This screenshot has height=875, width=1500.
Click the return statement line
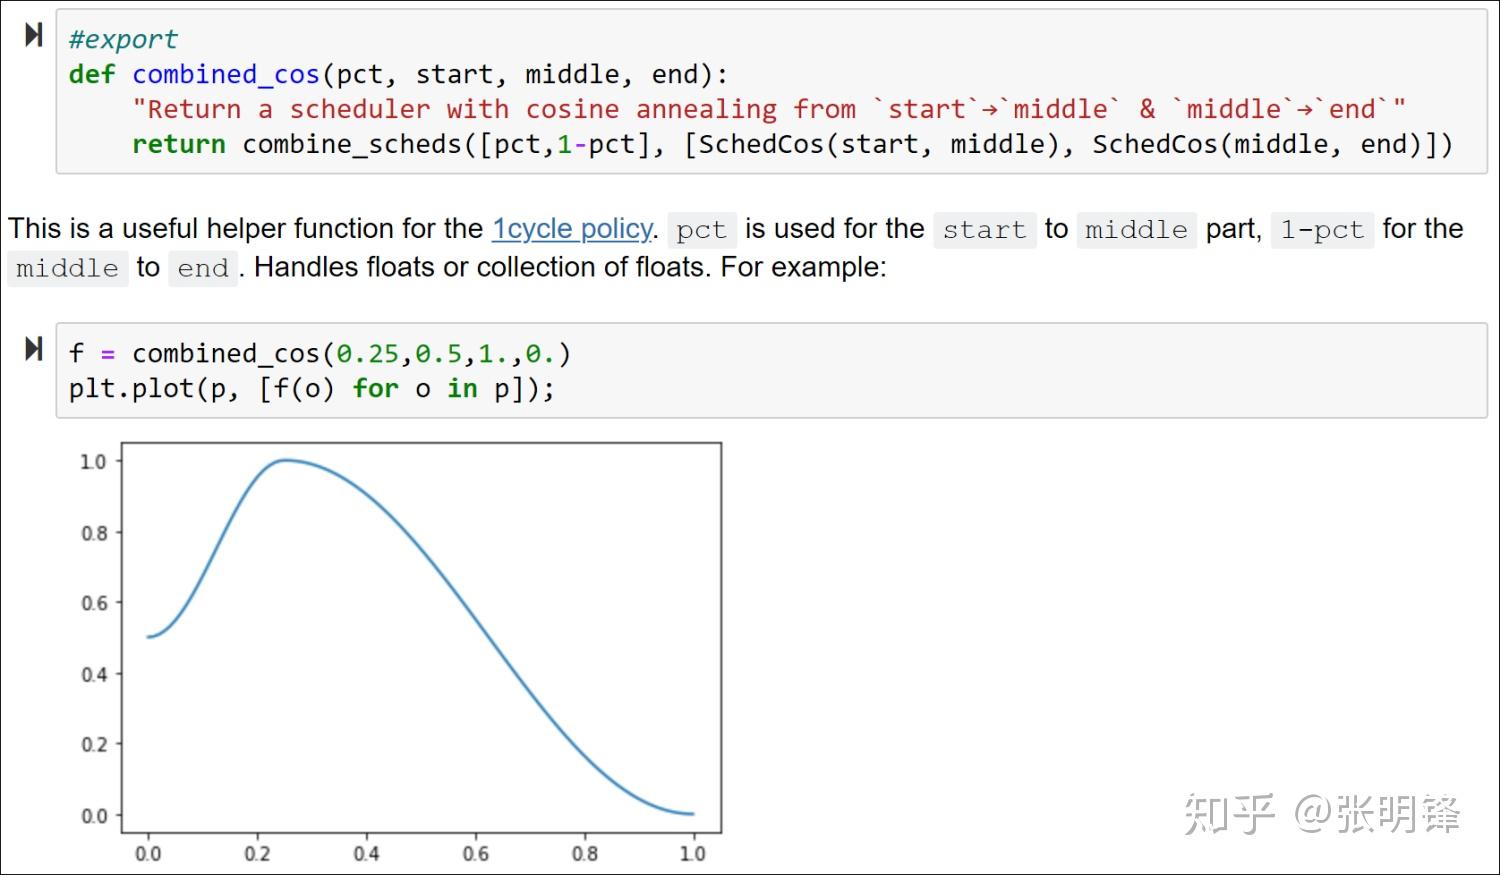[792, 145]
